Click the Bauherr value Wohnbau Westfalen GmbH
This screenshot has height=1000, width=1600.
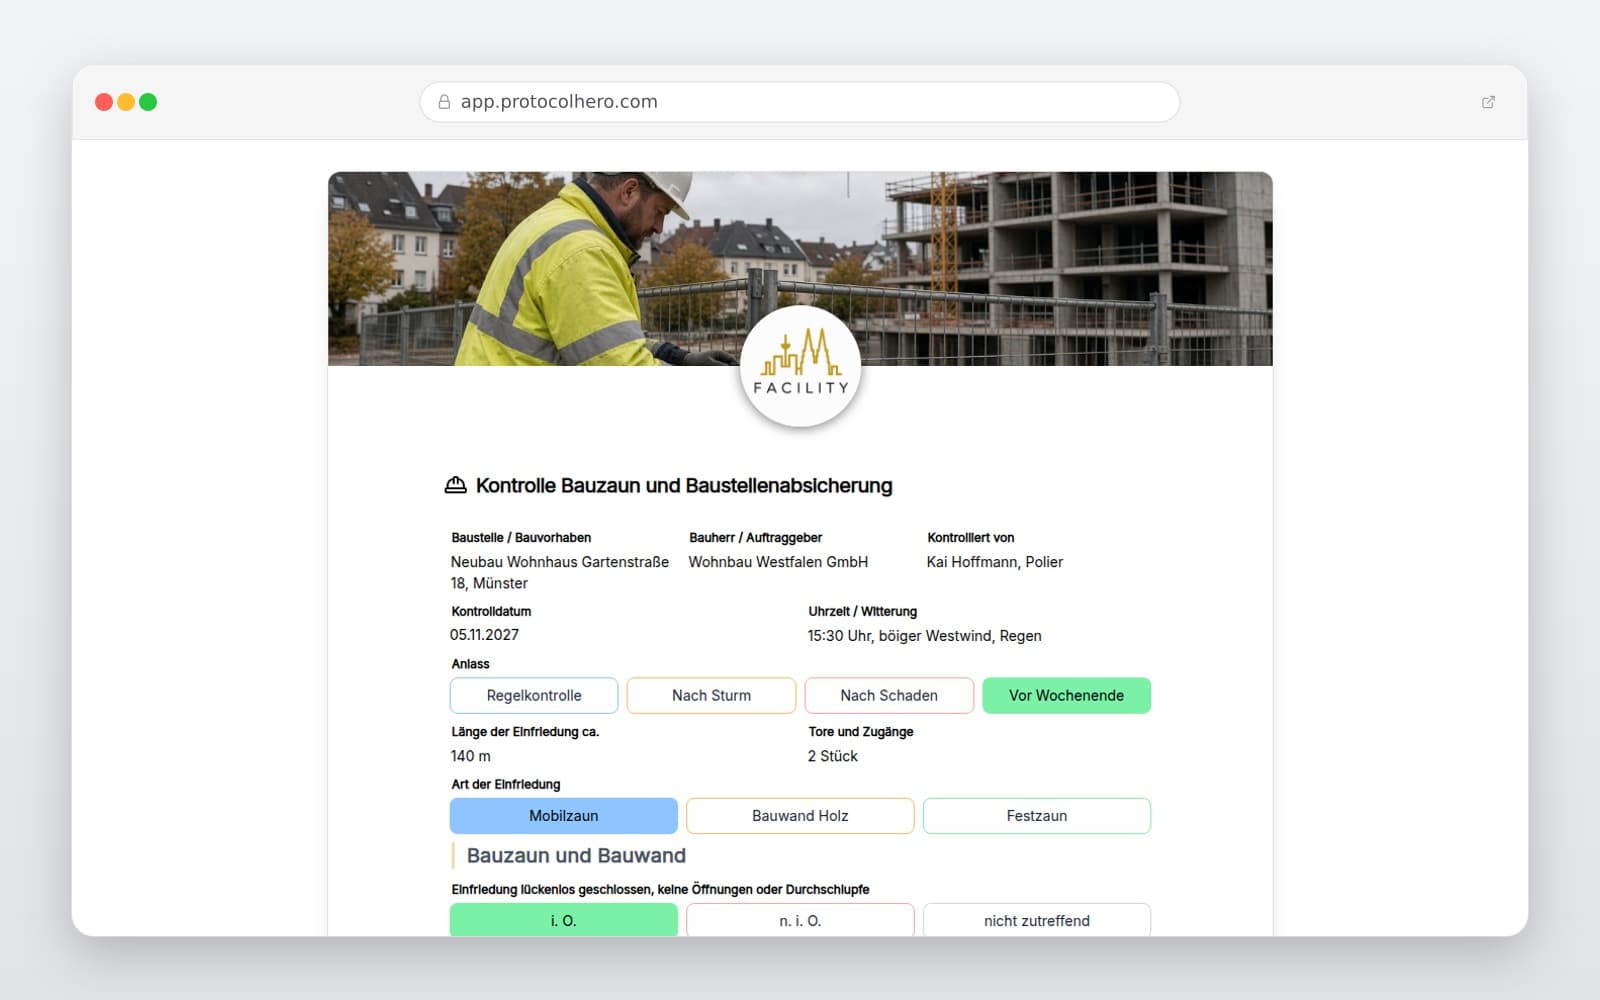click(778, 562)
